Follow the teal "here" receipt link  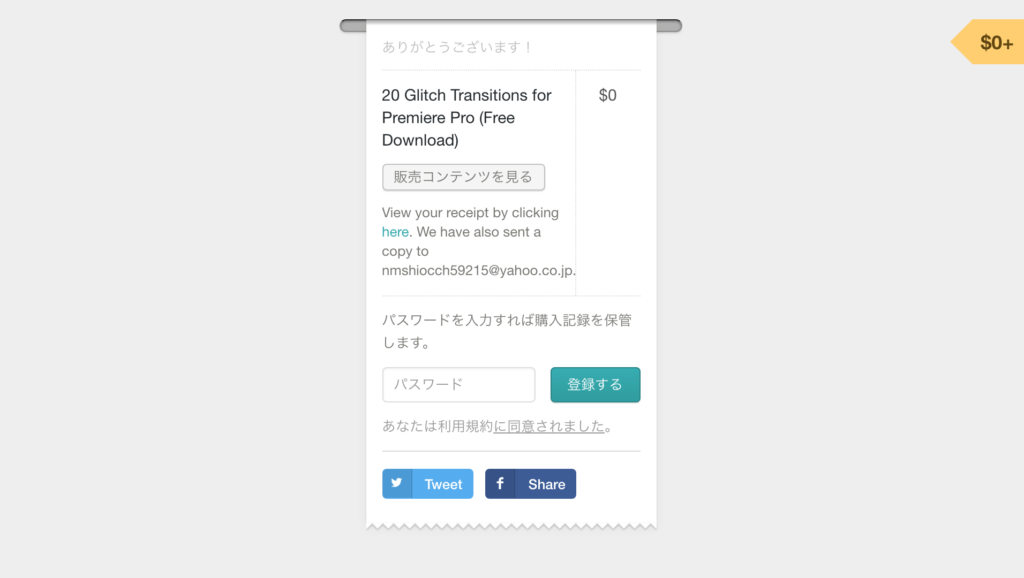(395, 232)
